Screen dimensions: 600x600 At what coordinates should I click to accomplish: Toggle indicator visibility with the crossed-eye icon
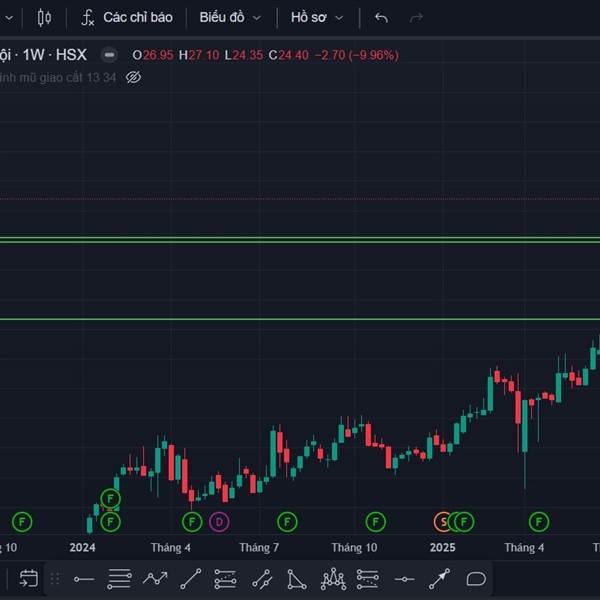point(134,77)
